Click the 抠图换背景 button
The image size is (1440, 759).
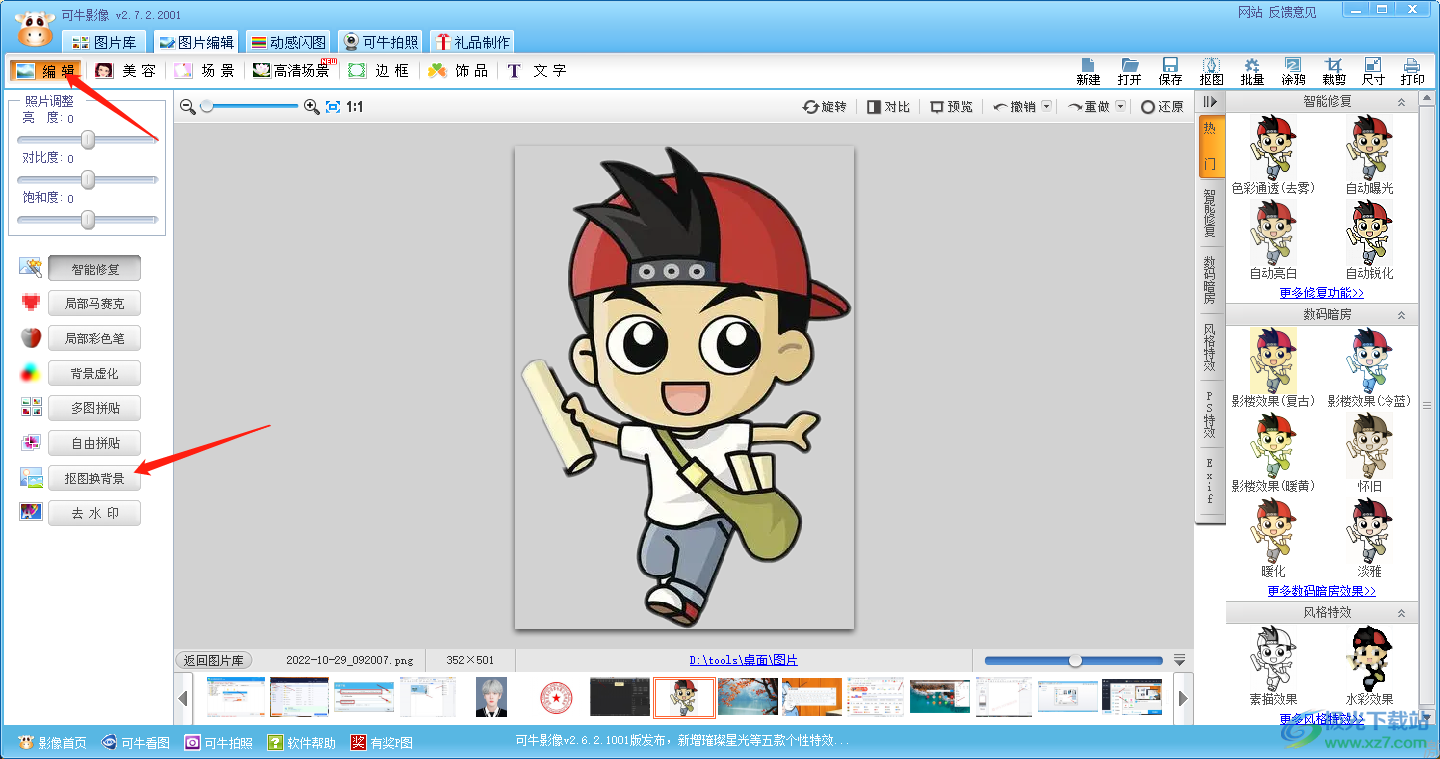pos(95,479)
